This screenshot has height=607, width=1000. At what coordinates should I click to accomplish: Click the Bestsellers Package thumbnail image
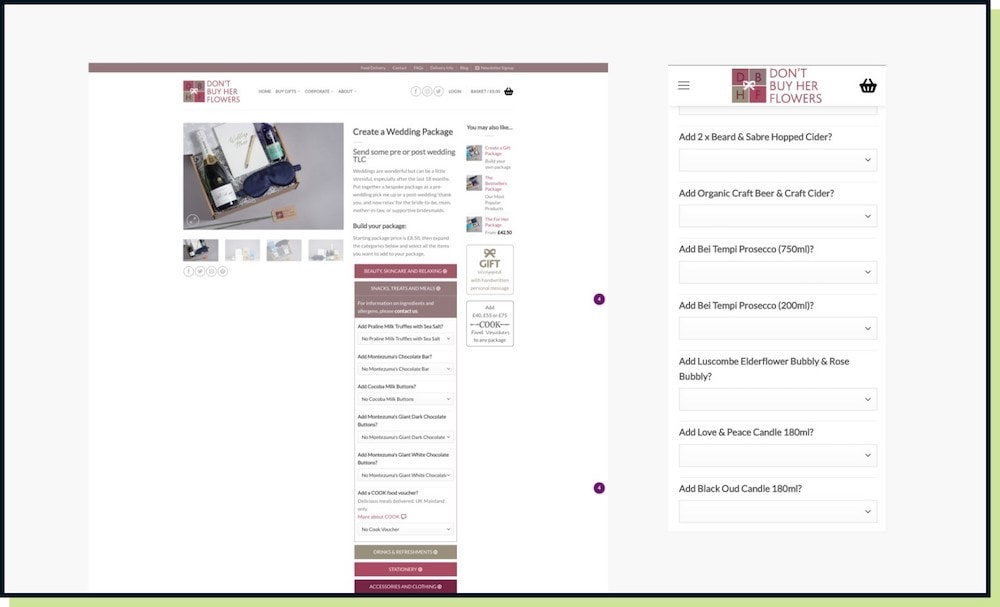click(x=474, y=183)
